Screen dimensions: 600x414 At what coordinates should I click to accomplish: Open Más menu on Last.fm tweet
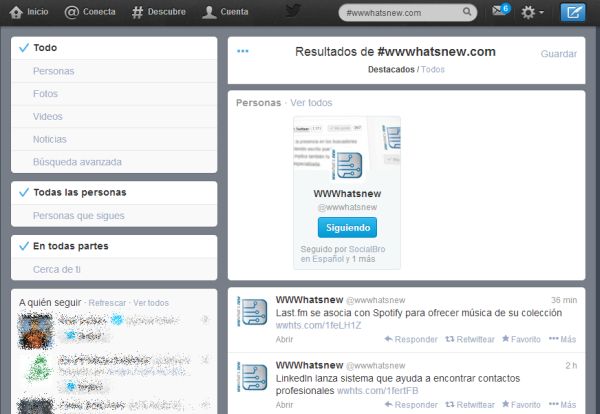pyautogui.click(x=562, y=339)
